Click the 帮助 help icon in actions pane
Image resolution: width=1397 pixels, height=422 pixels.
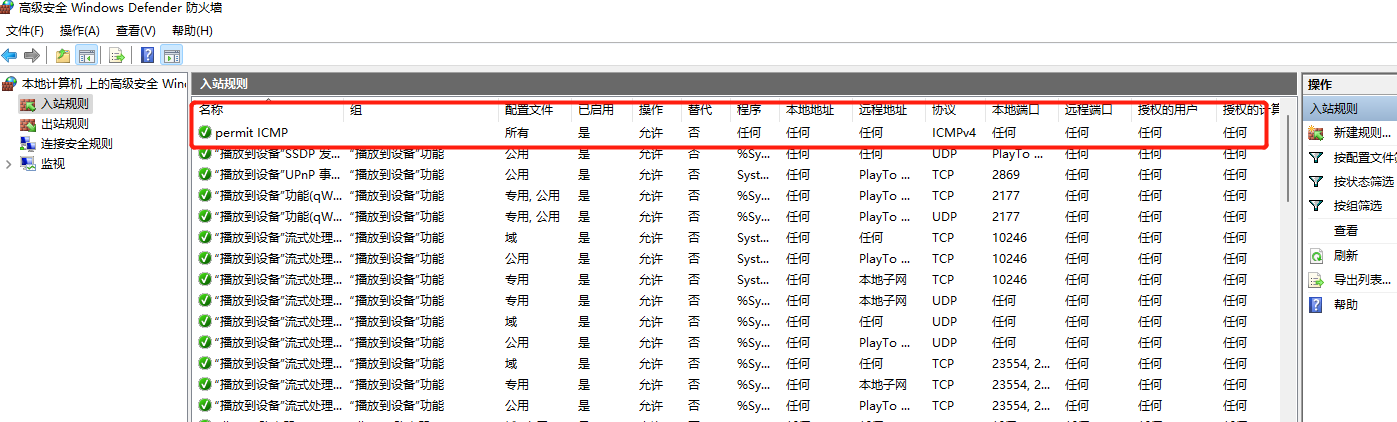pyautogui.click(x=1317, y=304)
